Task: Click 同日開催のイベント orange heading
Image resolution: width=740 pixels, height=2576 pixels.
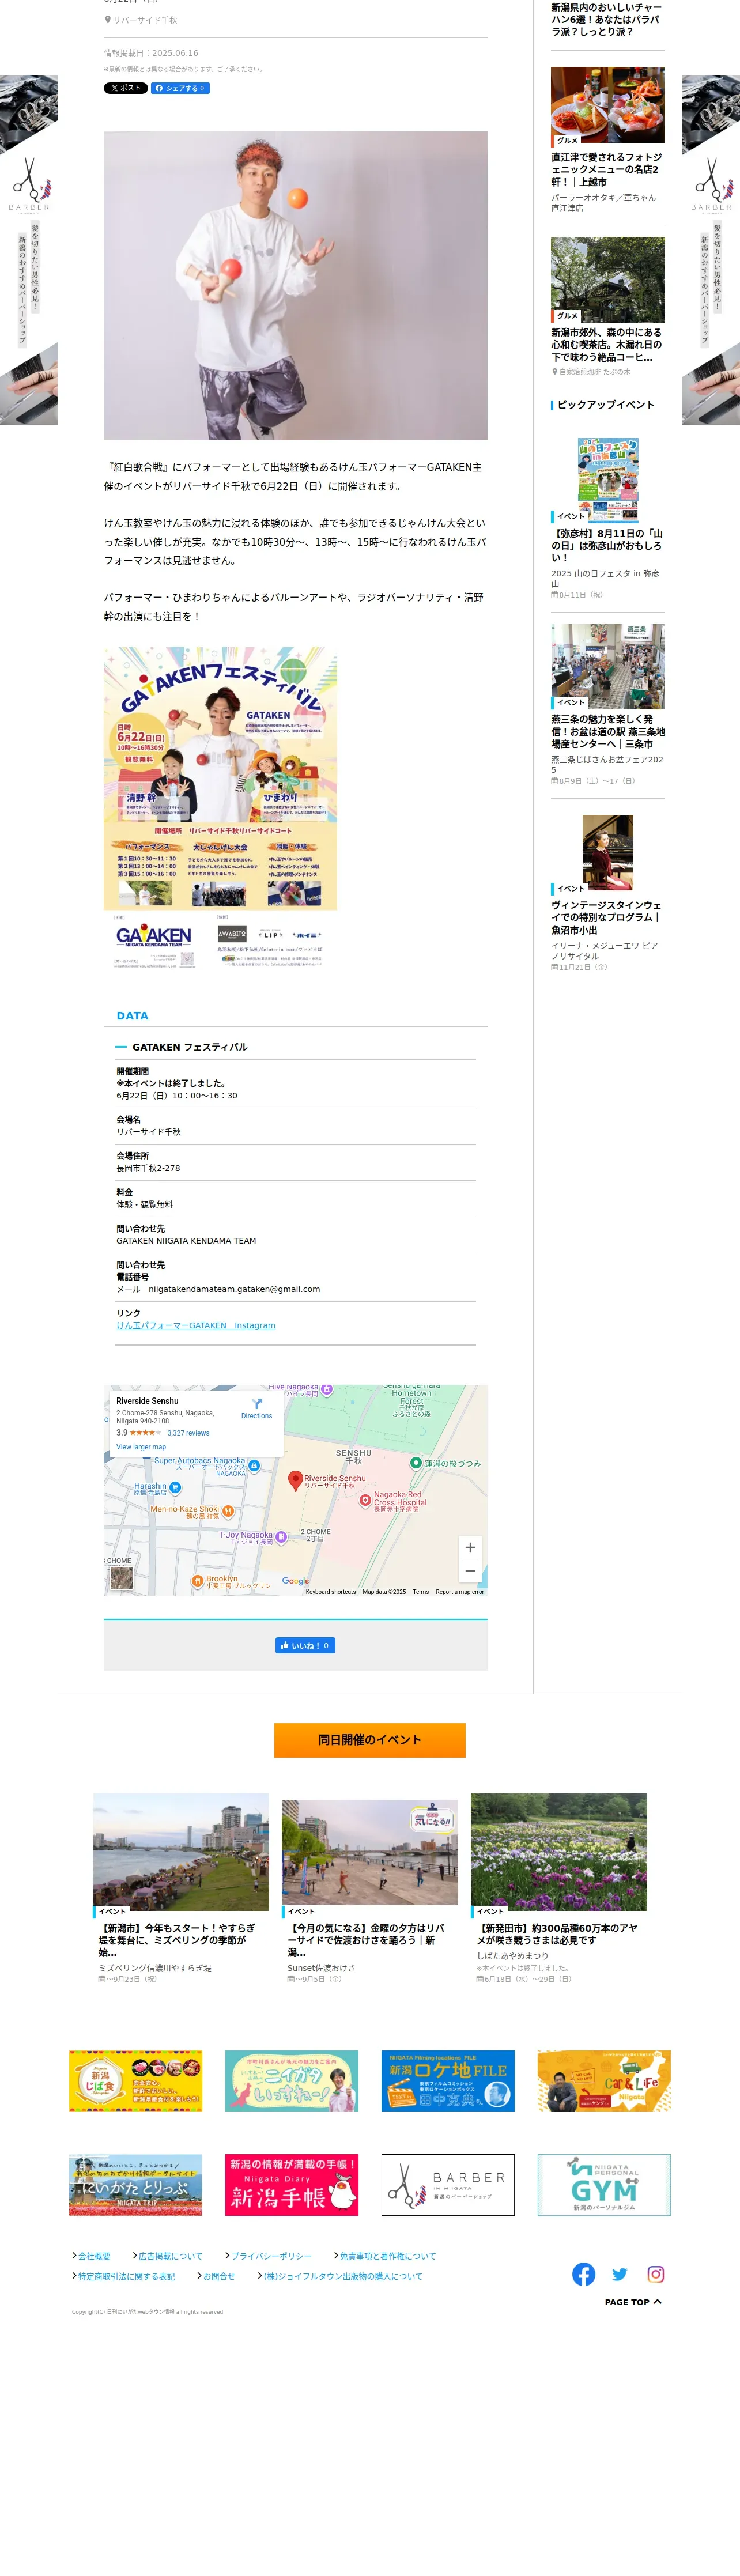Action: click(370, 1740)
